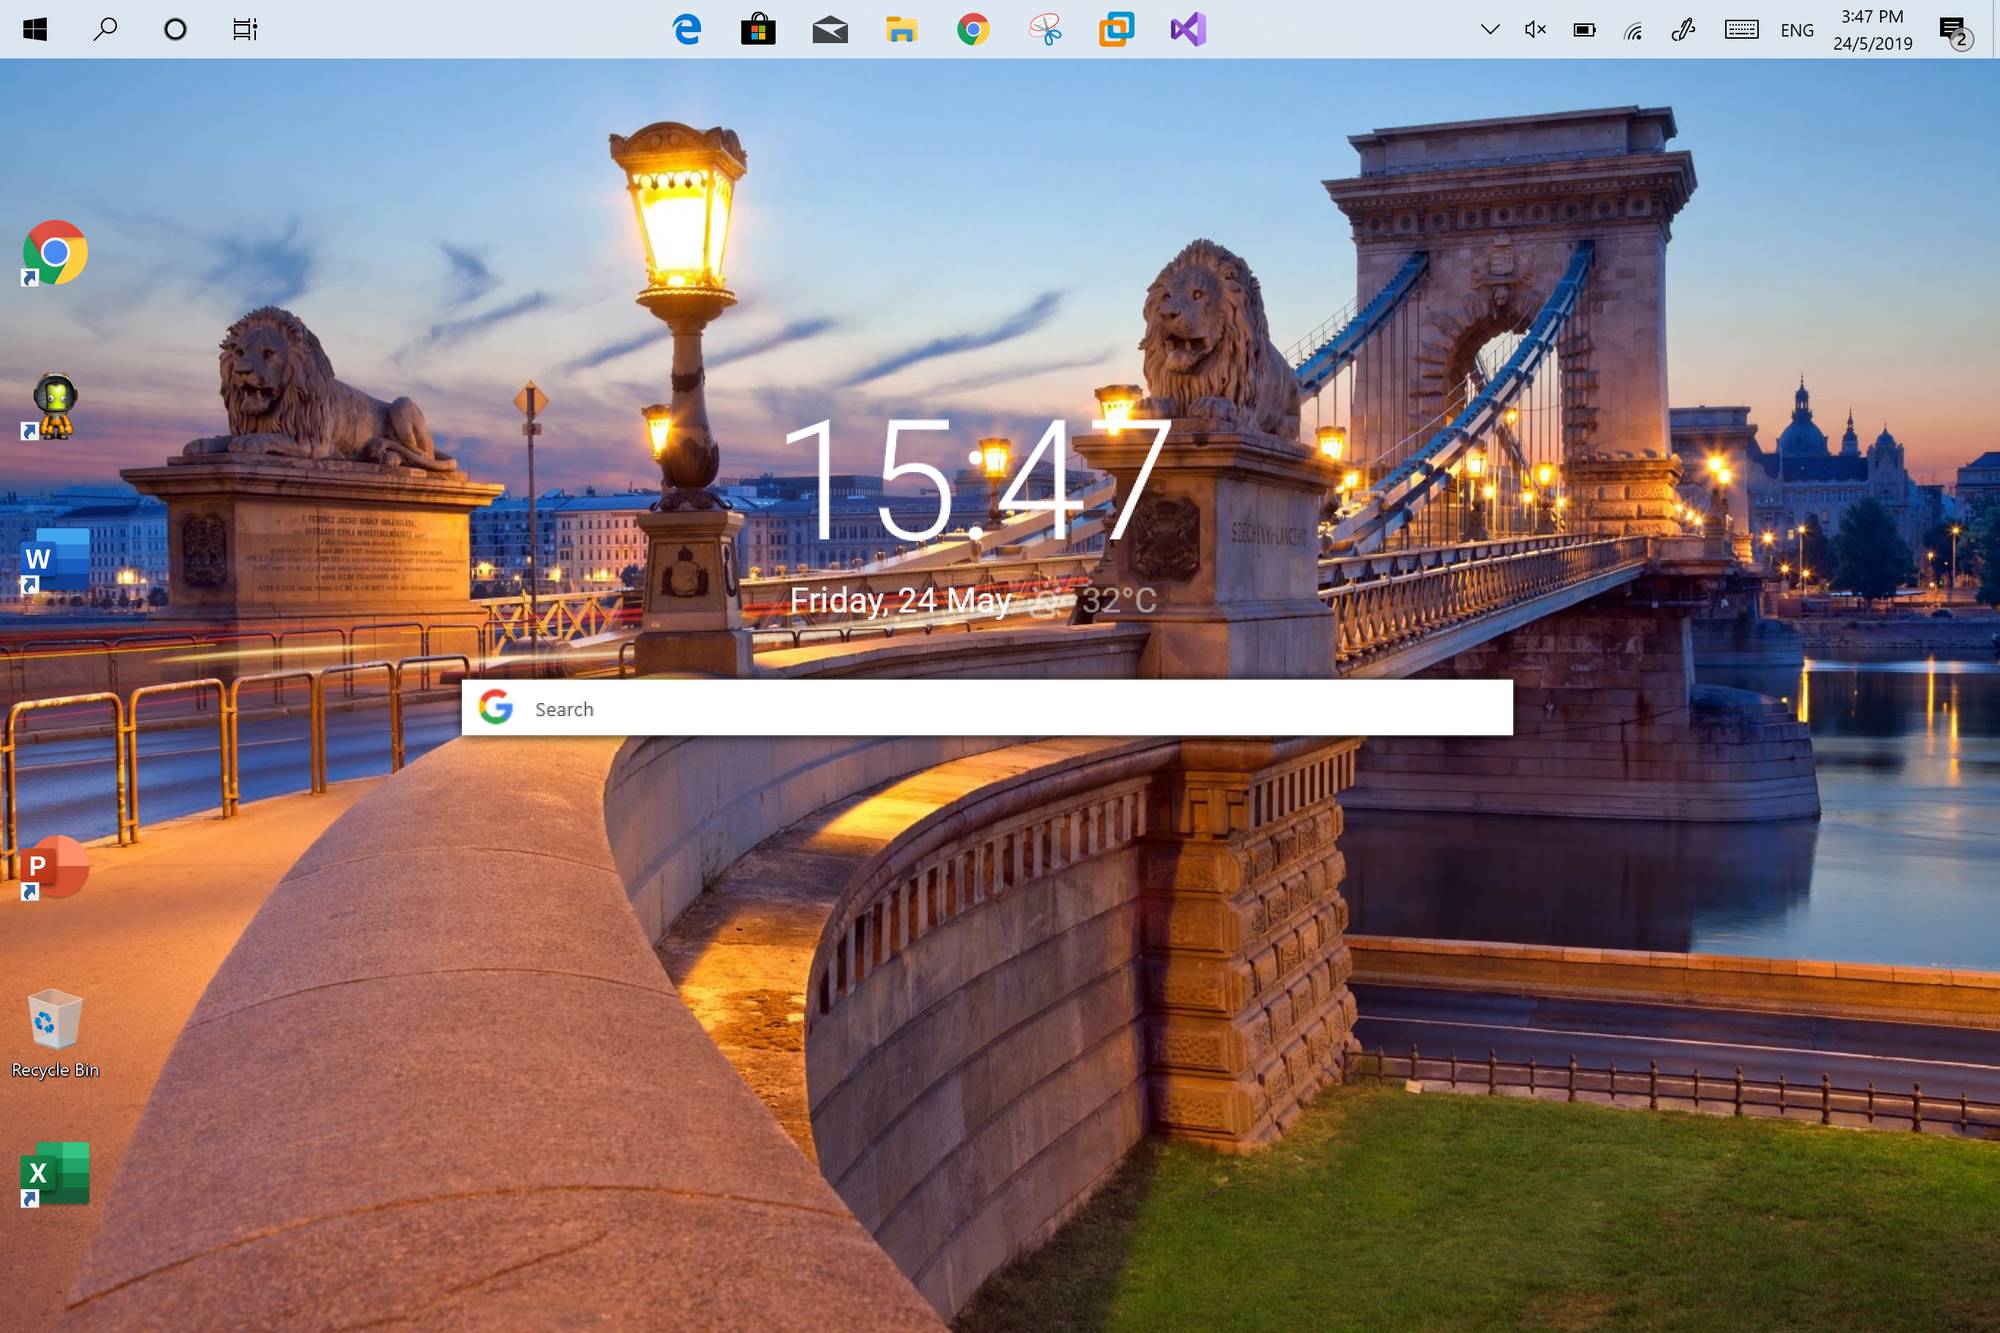Select the Word desktop shortcut
This screenshot has width=2000, height=1333.
pyautogui.click(x=55, y=560)
